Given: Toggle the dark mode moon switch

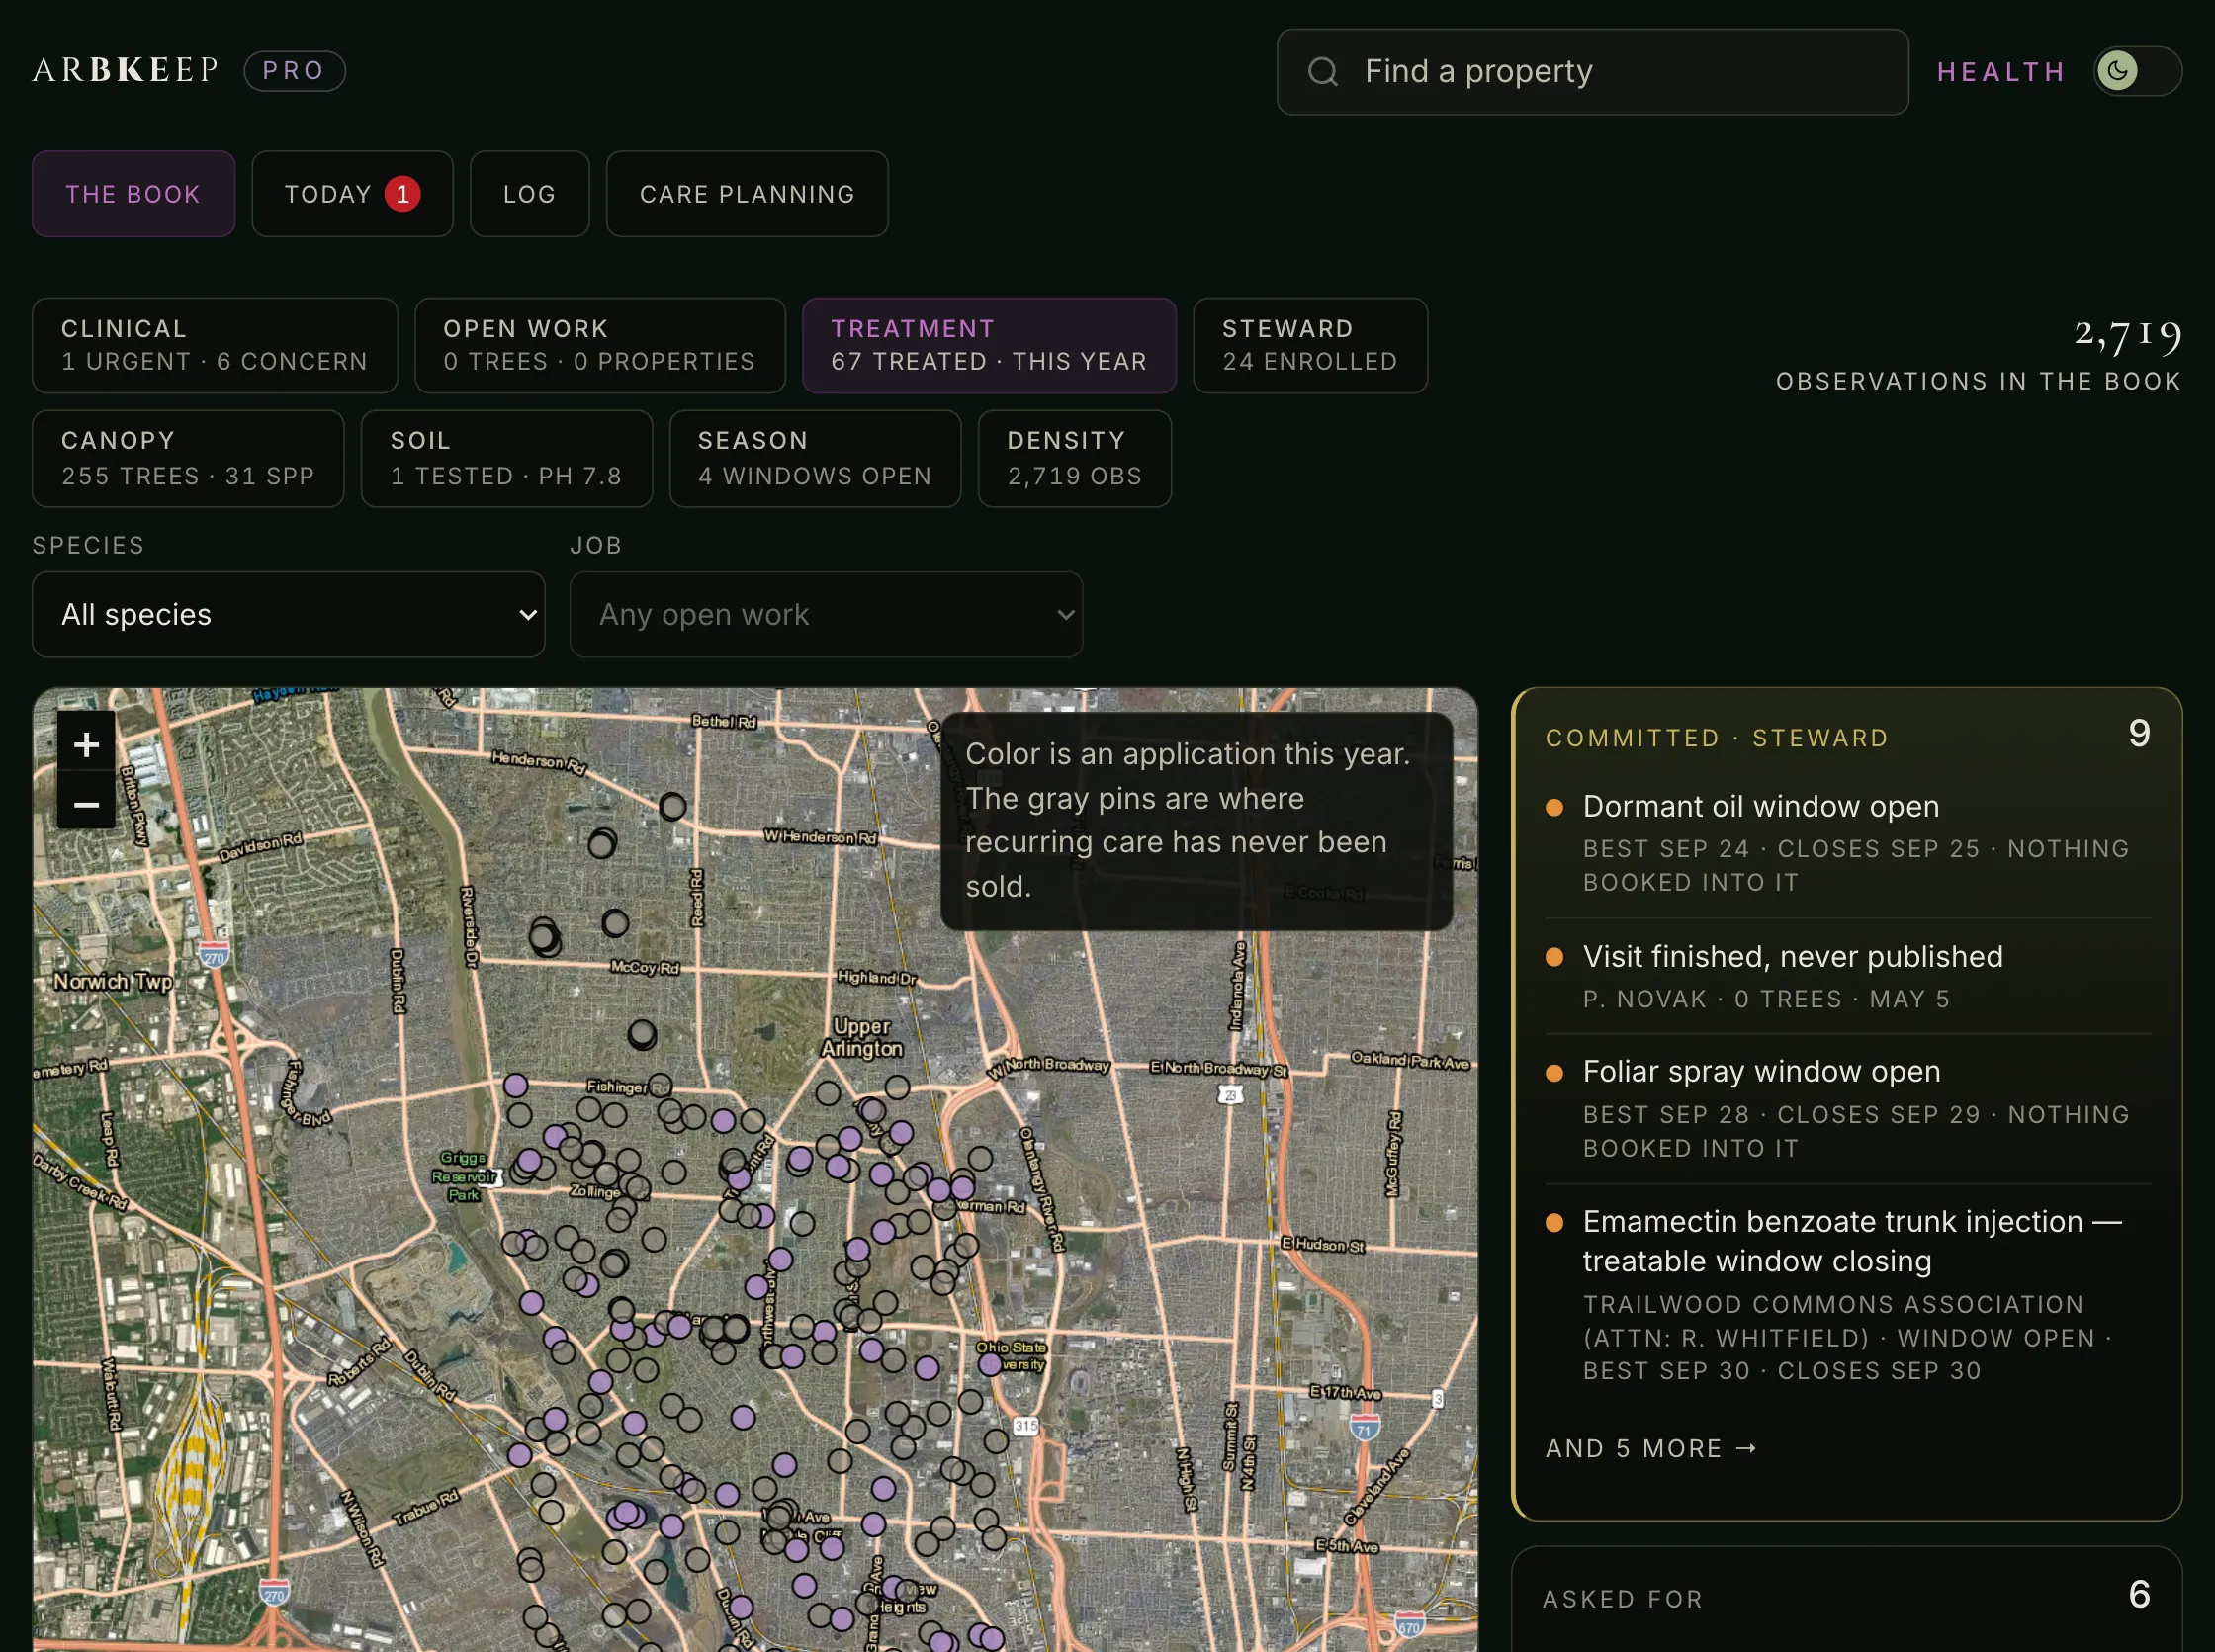Looking at the screenshot, I should (2137, 71).
